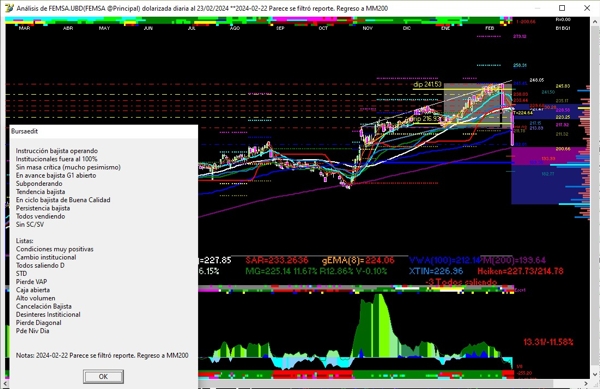Click the Heiken=227.73/214.78 readout
This screenshot has width=600, height=389.
point(520,271)
